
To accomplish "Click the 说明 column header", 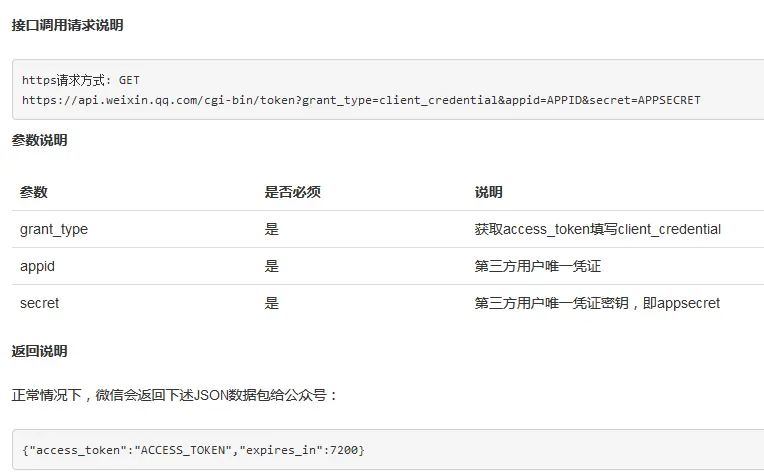I will pos(488,192).
